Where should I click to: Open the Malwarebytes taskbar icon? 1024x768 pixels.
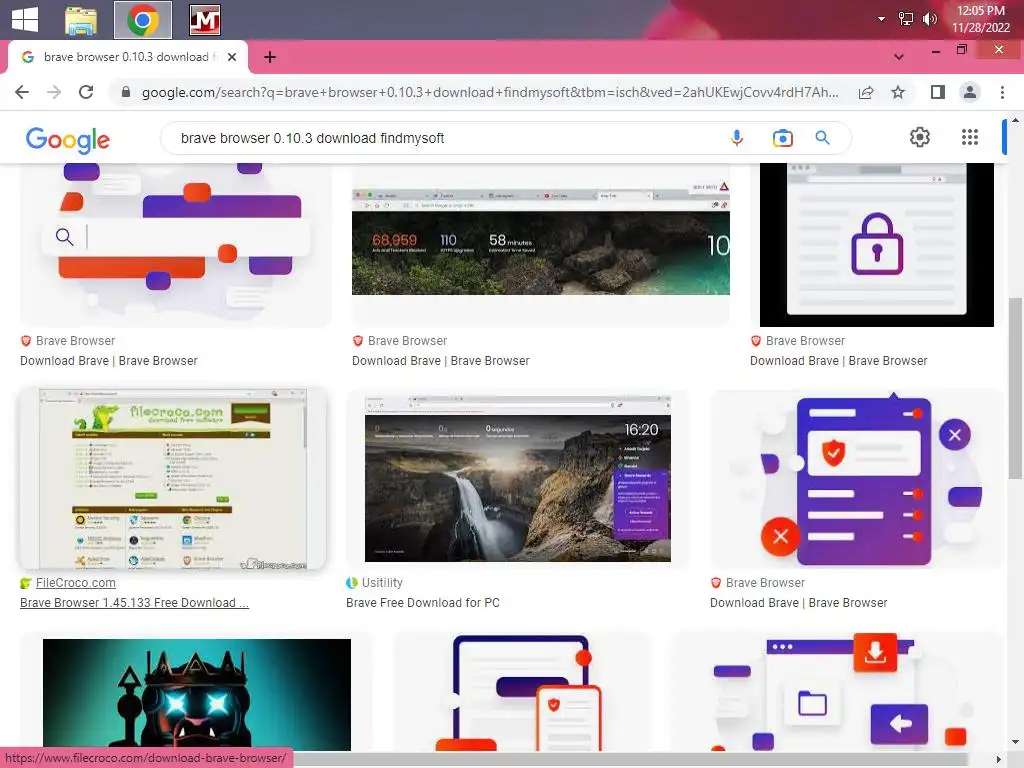[204, 20]
